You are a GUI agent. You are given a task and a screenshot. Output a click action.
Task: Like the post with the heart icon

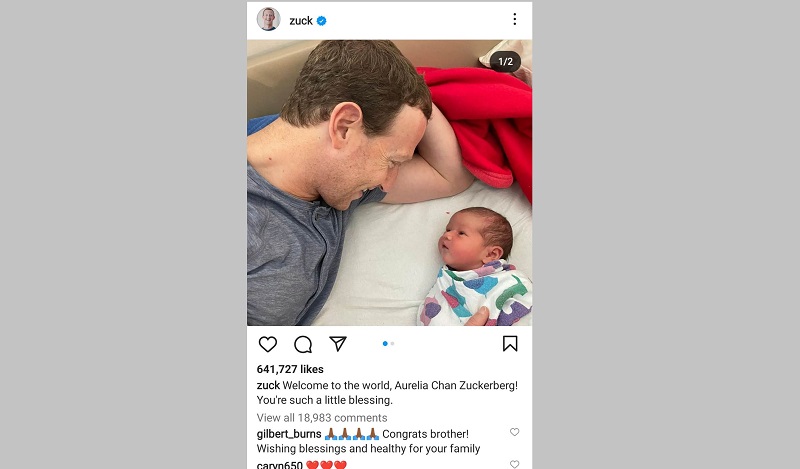(x=267, y=344)
